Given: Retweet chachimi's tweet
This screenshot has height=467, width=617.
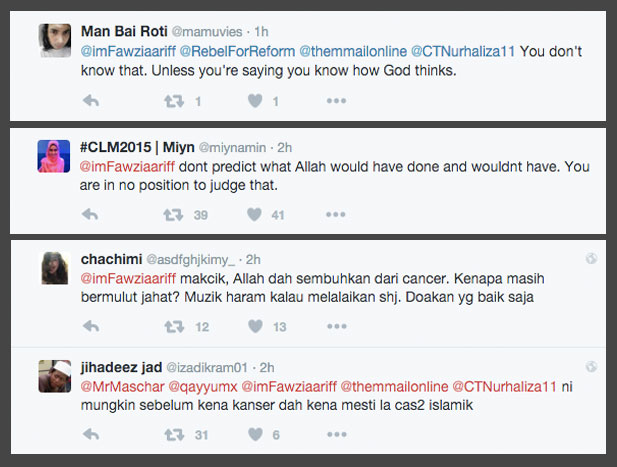Looking at the screenshot, I should click(173, 326).
